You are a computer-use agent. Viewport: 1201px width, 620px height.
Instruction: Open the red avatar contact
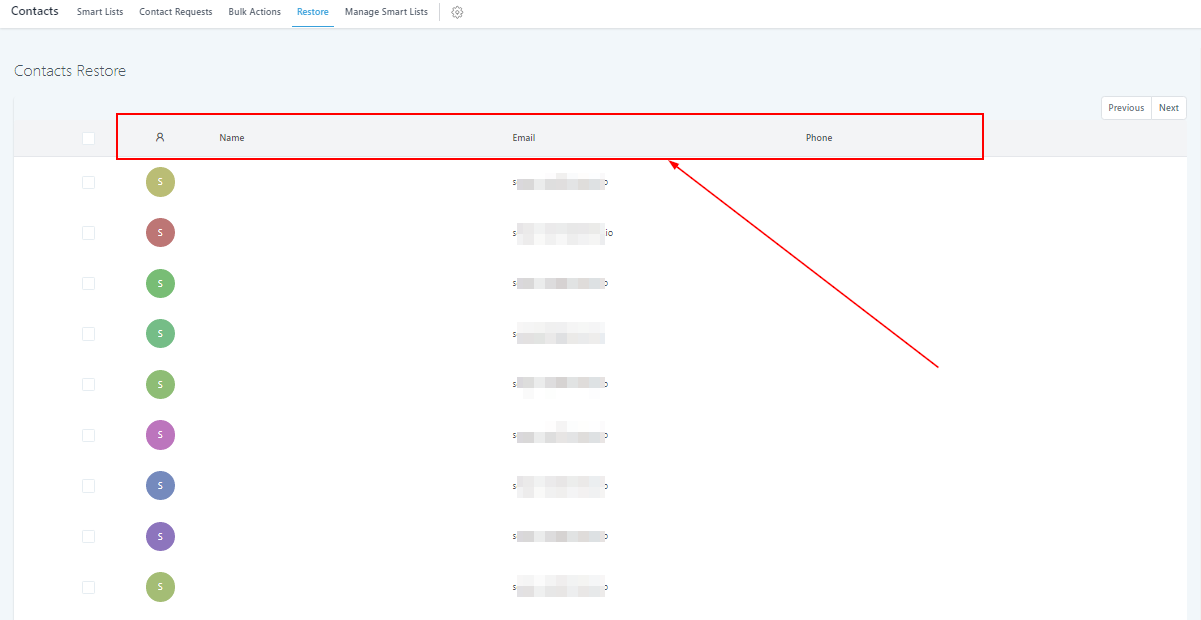[160, 233]
